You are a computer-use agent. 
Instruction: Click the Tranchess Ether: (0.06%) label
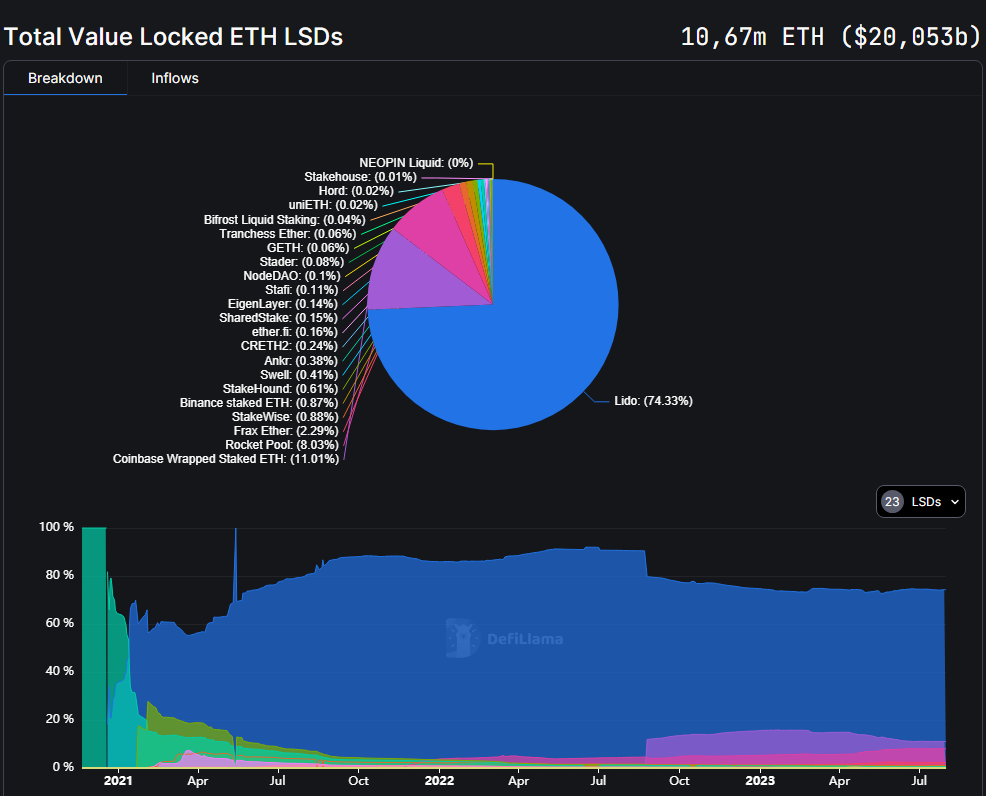[x=288, y=234]
